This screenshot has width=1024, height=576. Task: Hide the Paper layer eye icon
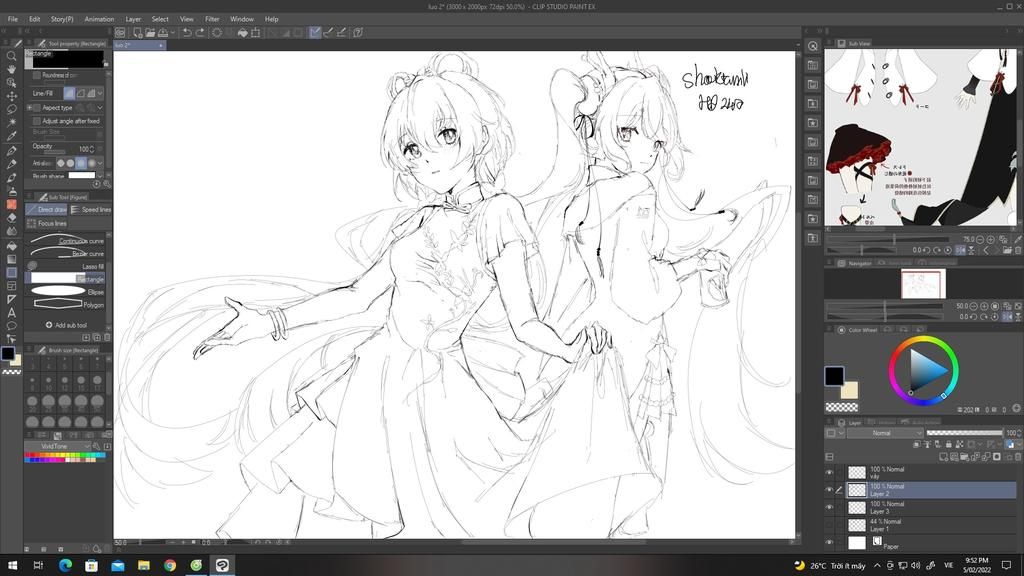829,543
